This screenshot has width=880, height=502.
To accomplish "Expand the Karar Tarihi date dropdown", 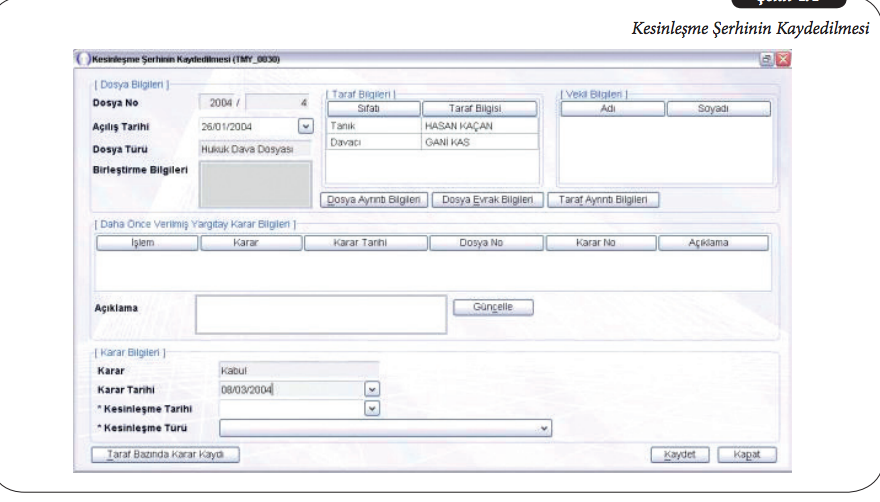I will pyautogui.click(x=372, y=390).
